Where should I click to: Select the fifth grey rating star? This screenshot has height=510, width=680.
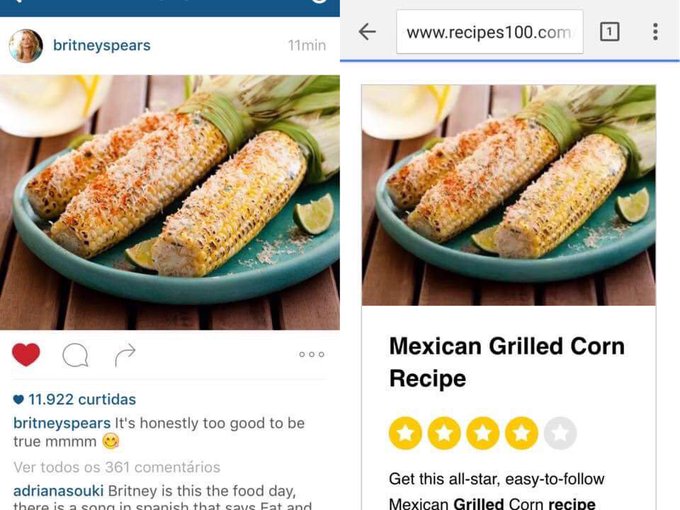pos(560,433)
